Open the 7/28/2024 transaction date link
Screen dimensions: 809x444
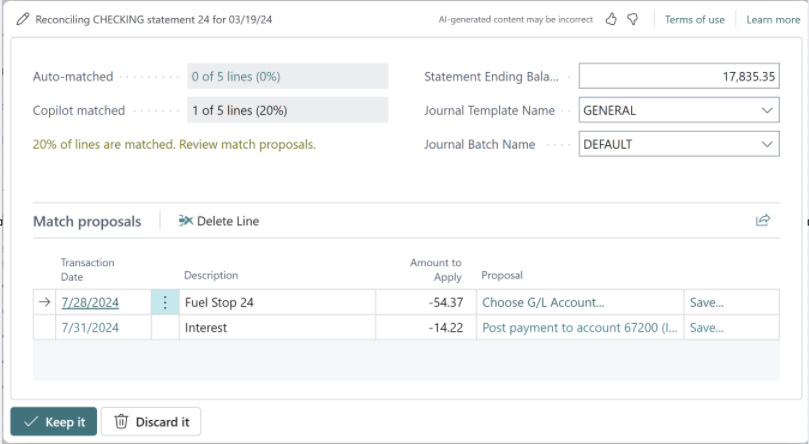[x=90, y=302]
